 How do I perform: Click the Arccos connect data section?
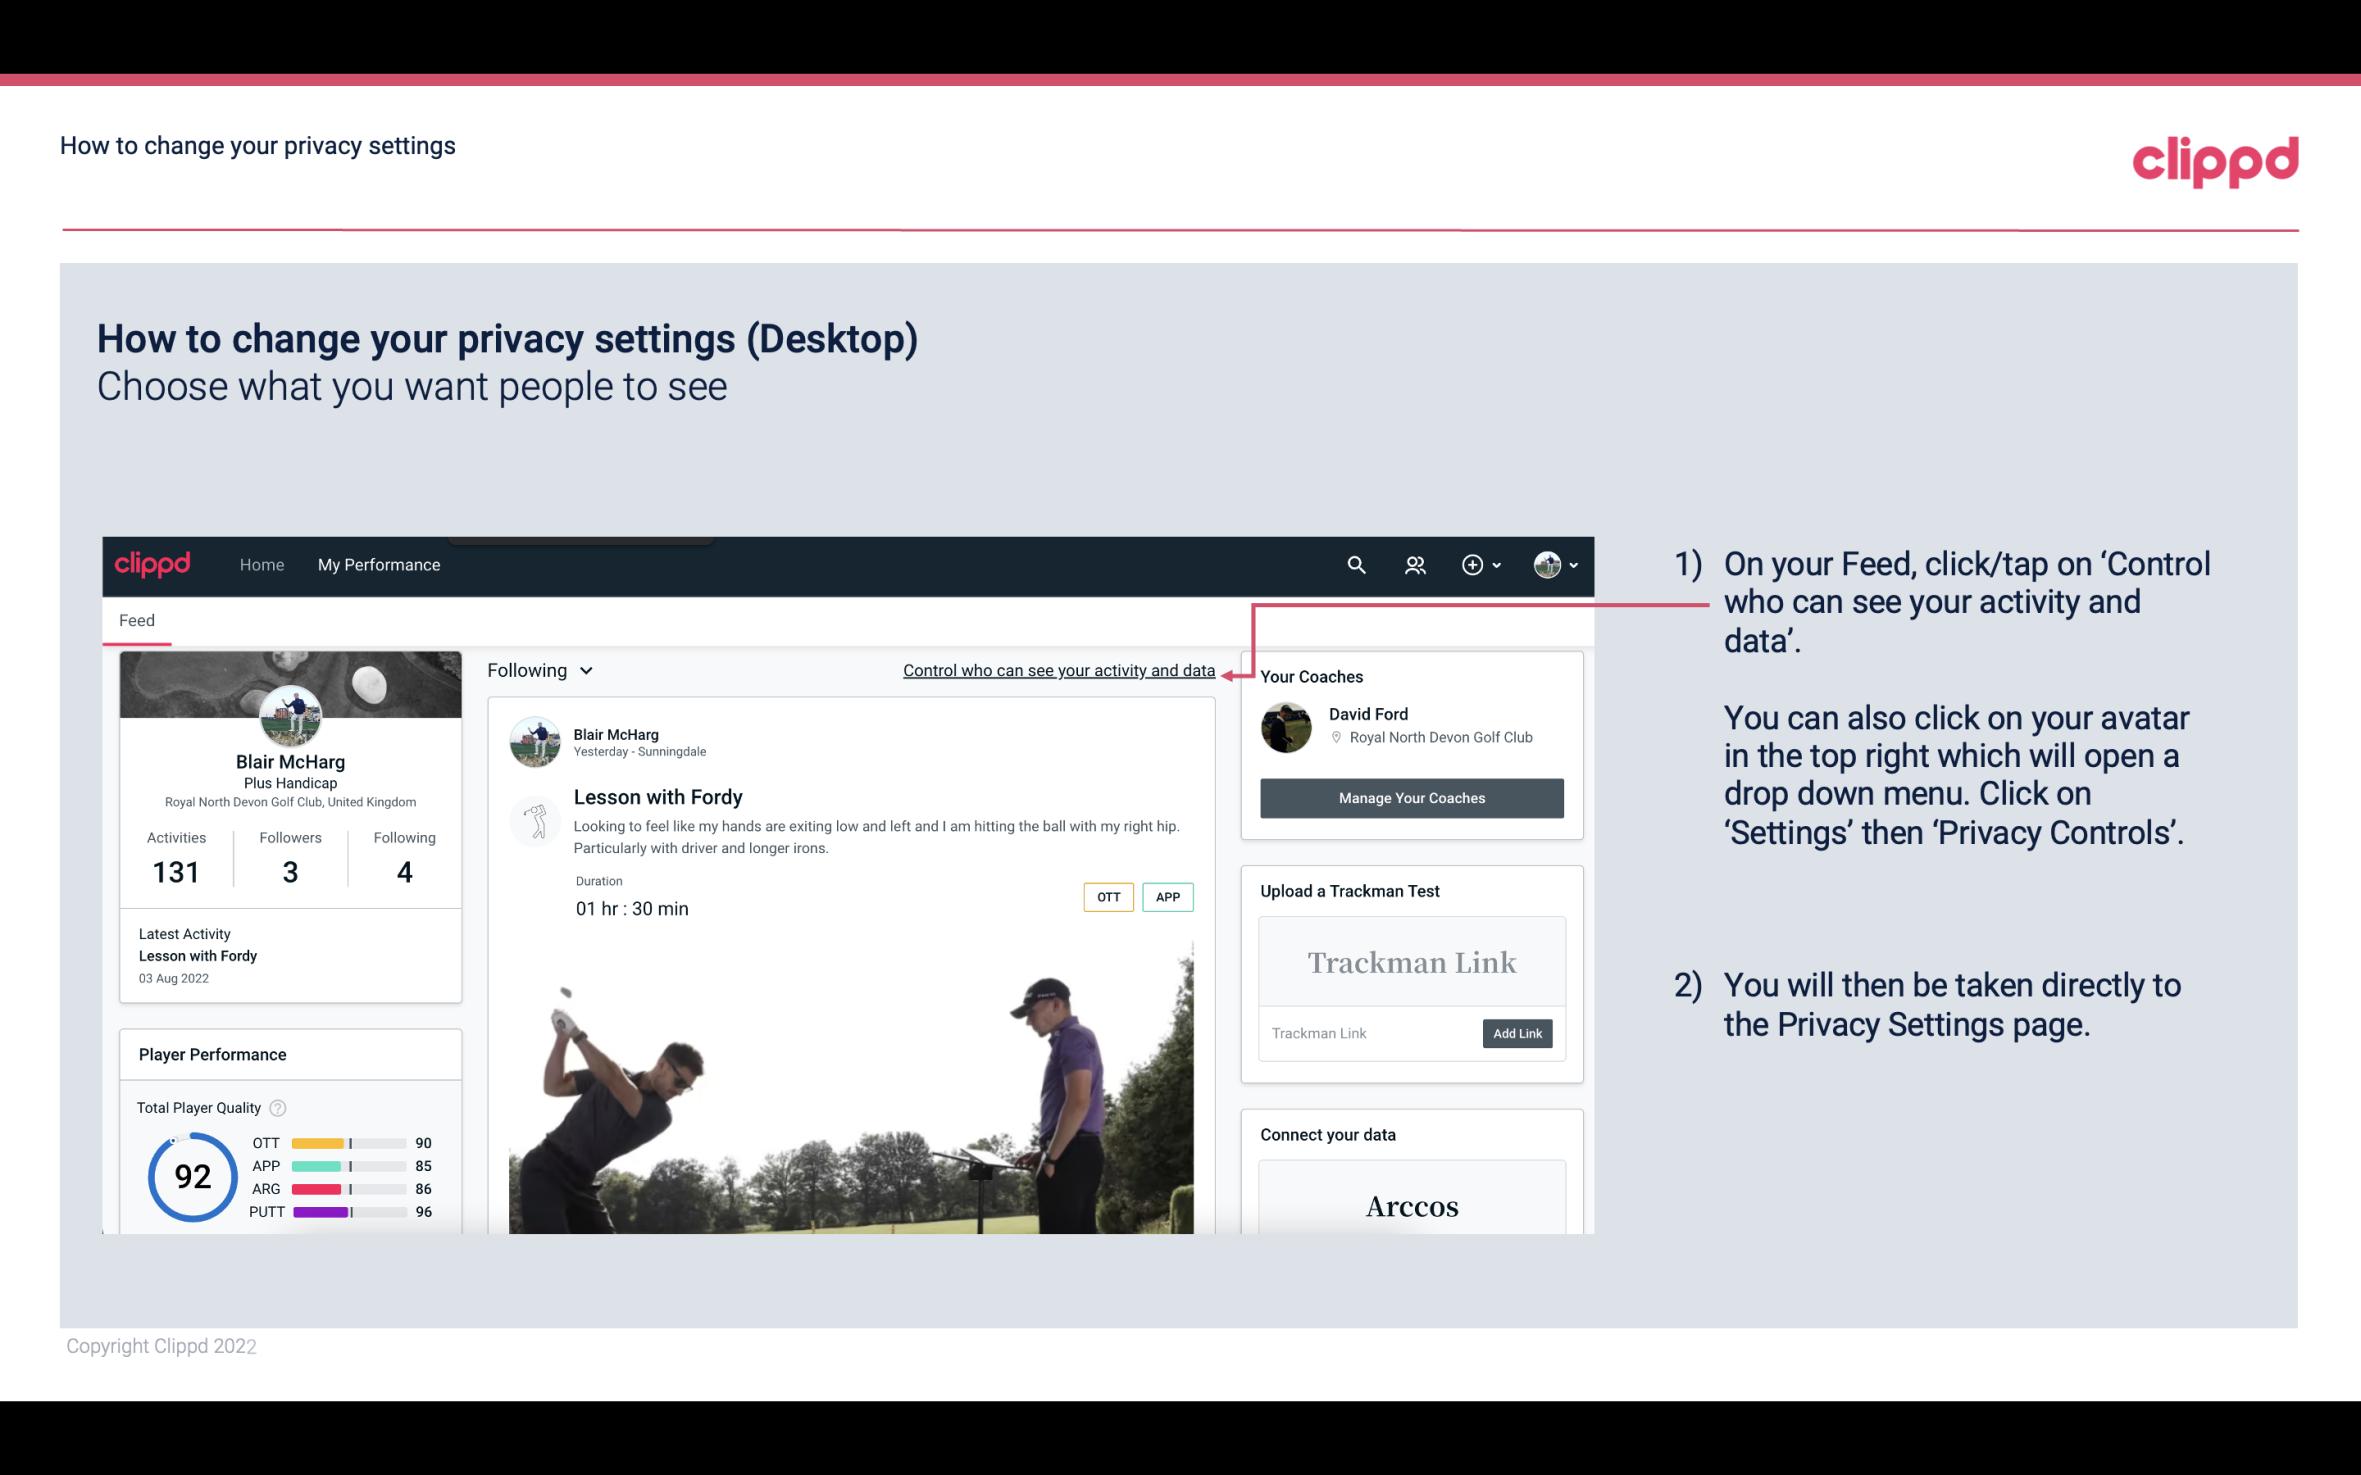coord(1410,1203)
